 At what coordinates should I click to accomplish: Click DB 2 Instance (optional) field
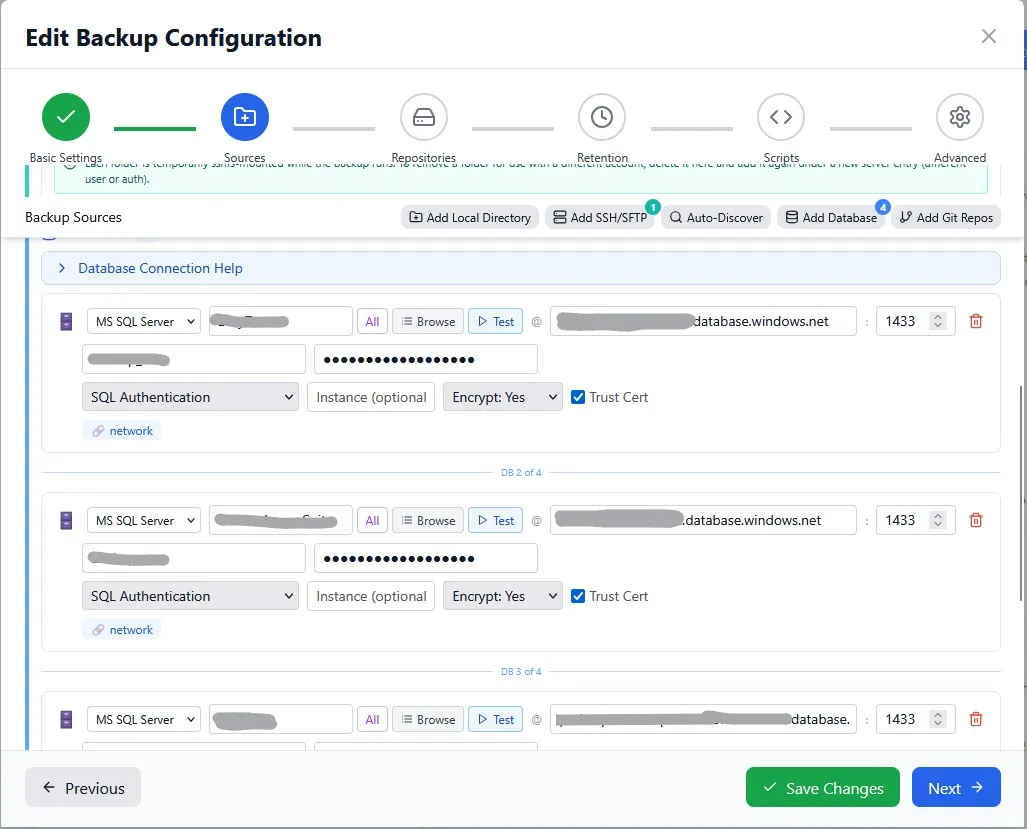point(371,597)
